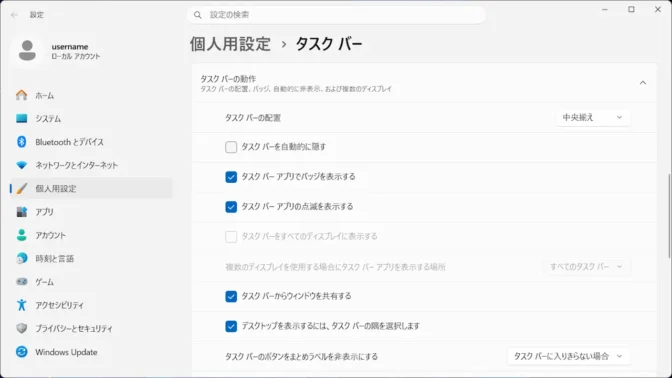The height and width of the screenshot is (378, 672).
Task: Click the vertical scrollbar thumb
Action: point(669,216)
